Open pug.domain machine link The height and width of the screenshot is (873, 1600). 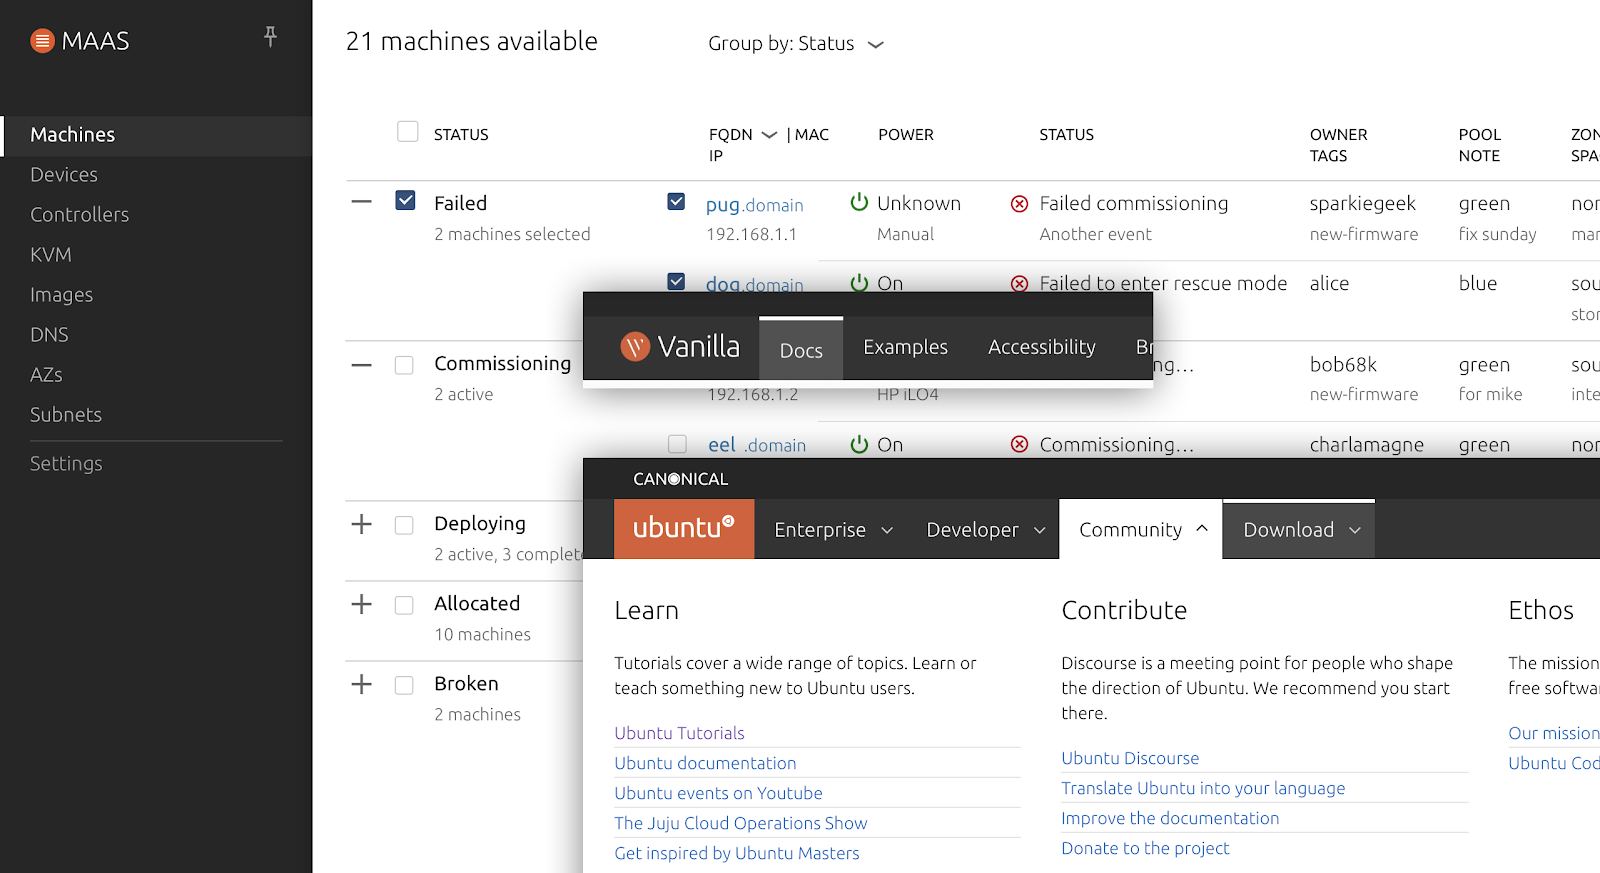point(754,204)
